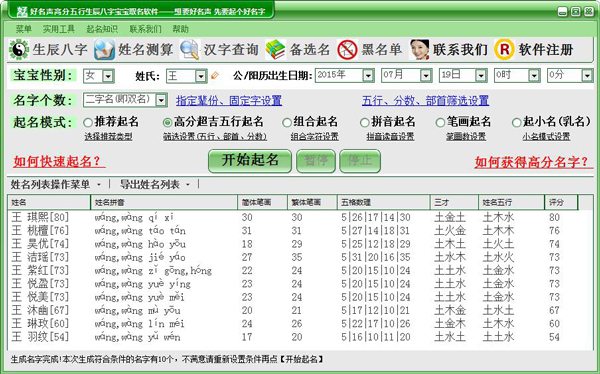The image size is (600, 374).
Task: Select the 拼音起名 mode
Action: coord(364,122)
